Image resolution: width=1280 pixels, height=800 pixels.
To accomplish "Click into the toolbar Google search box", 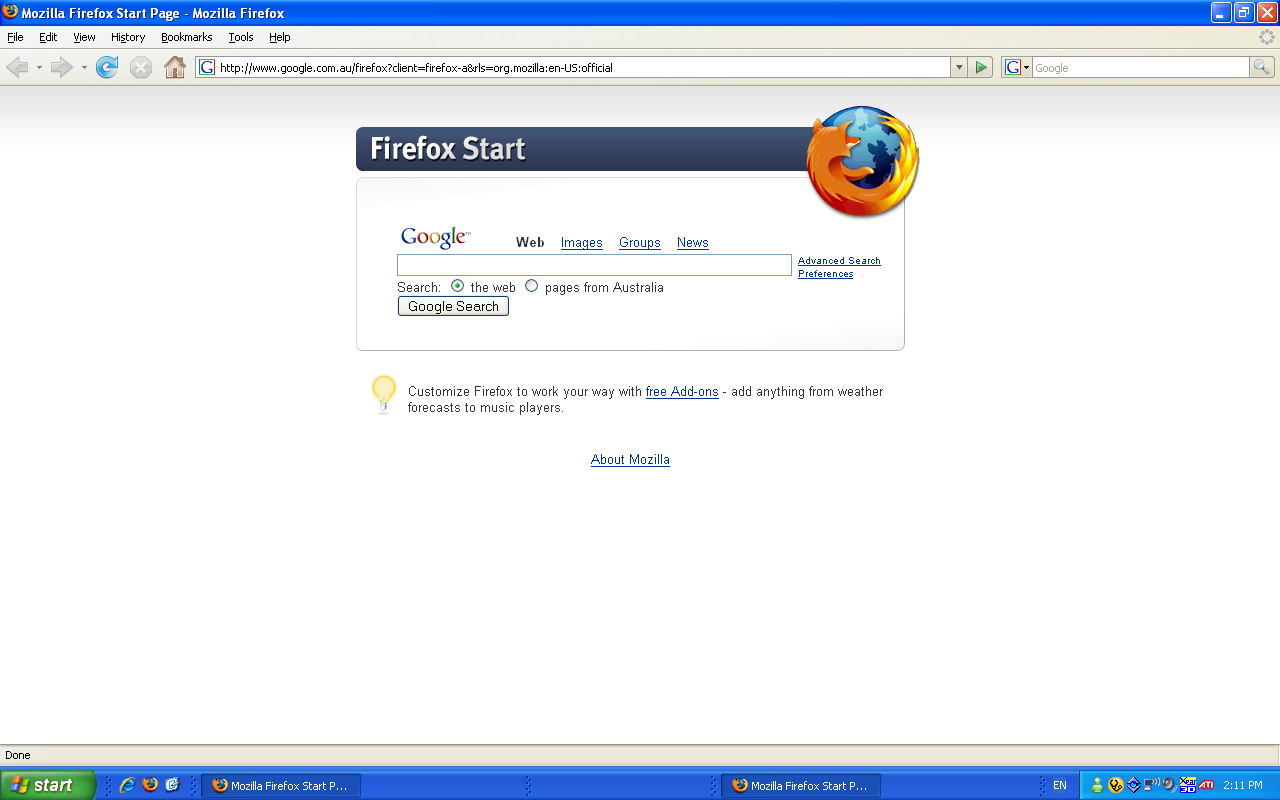I will (1140, 67).
